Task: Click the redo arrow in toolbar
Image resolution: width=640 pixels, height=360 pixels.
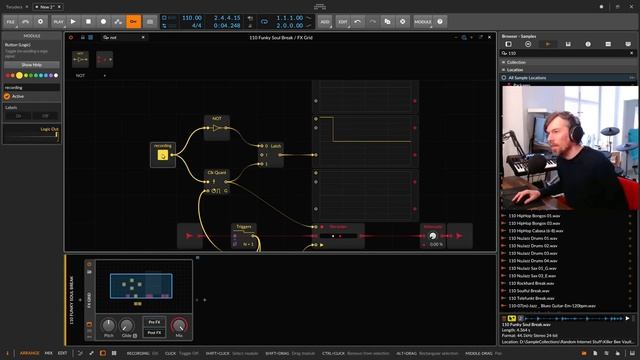Action: coord(372,22)
